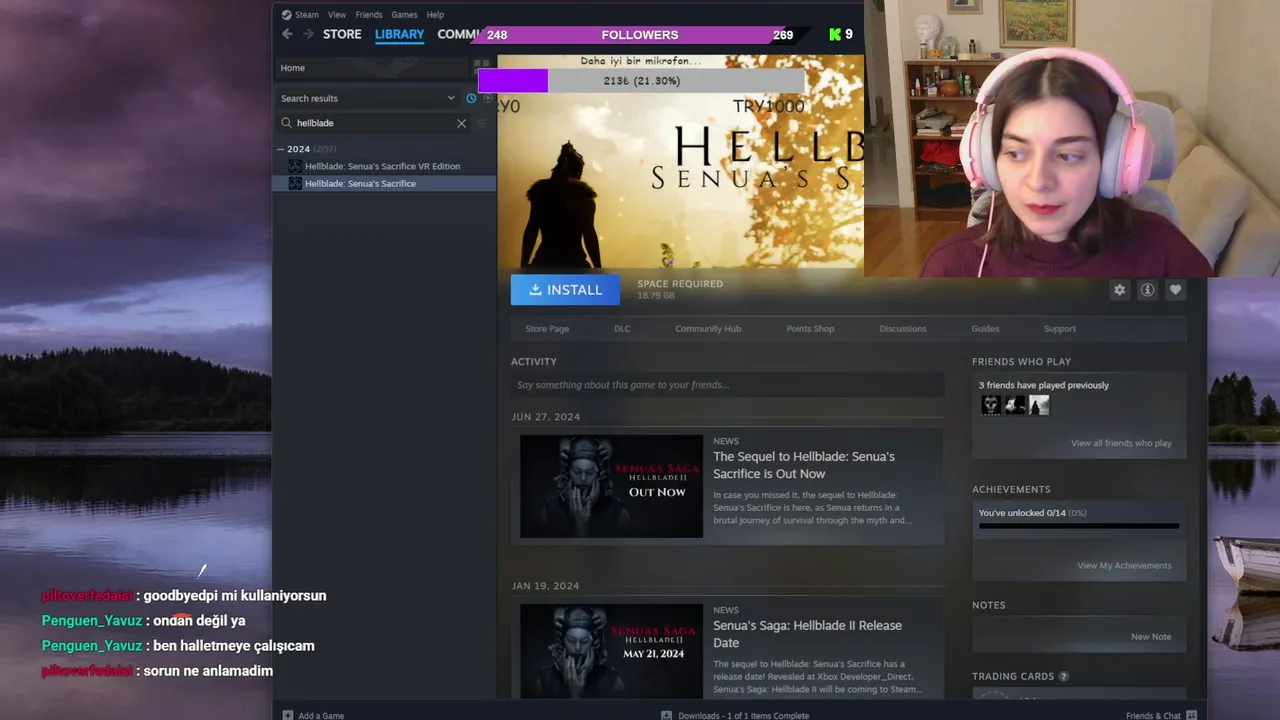Open the Points Shop link
Screen dimensions: 1280x720
click(x=810, y=329)
